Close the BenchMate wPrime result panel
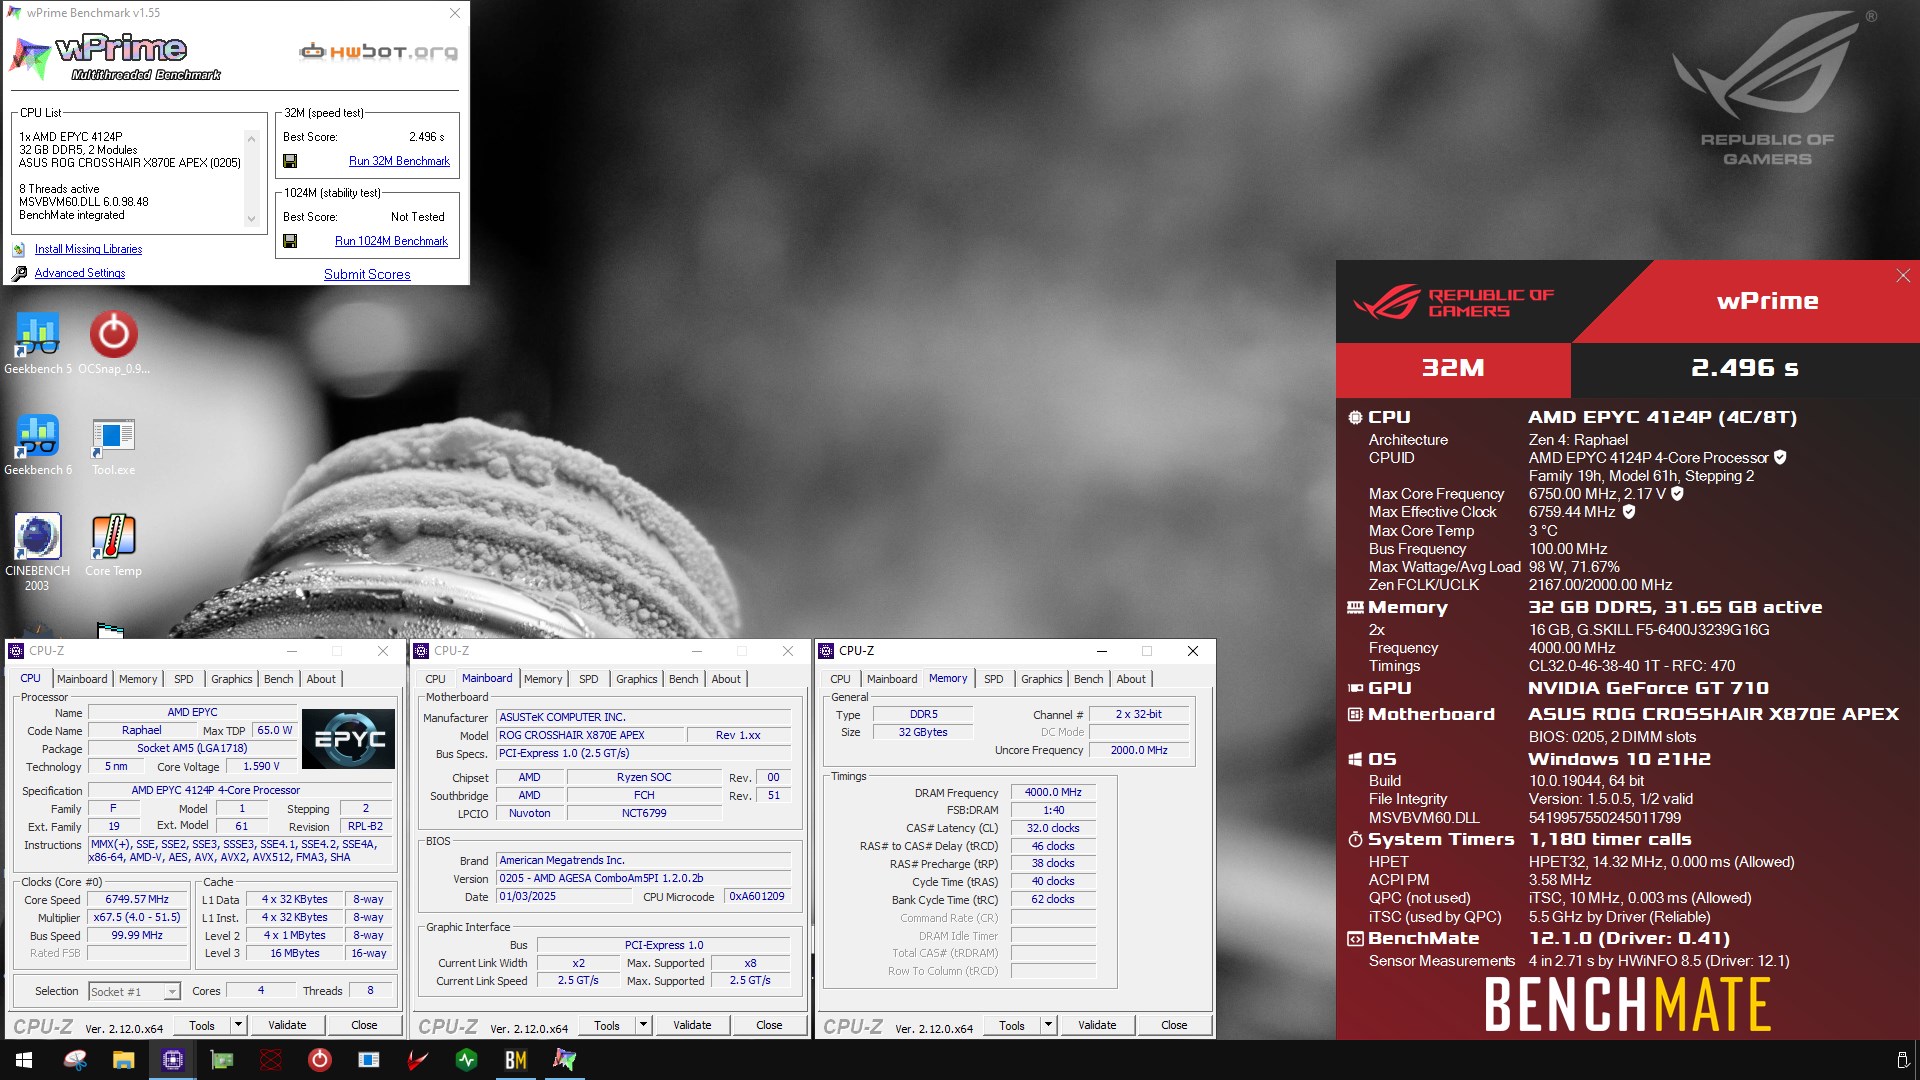 coord(1903,276)
